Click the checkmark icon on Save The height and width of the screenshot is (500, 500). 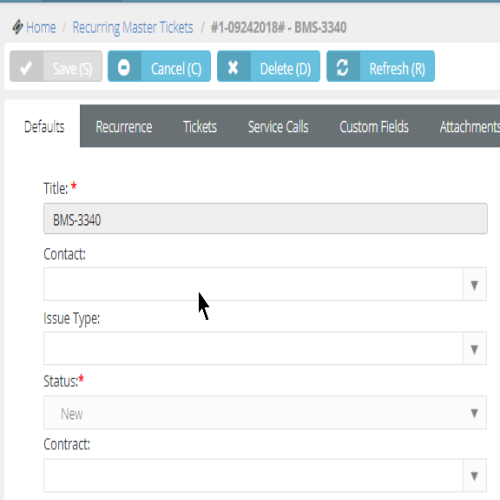click(x=26, y=68)
